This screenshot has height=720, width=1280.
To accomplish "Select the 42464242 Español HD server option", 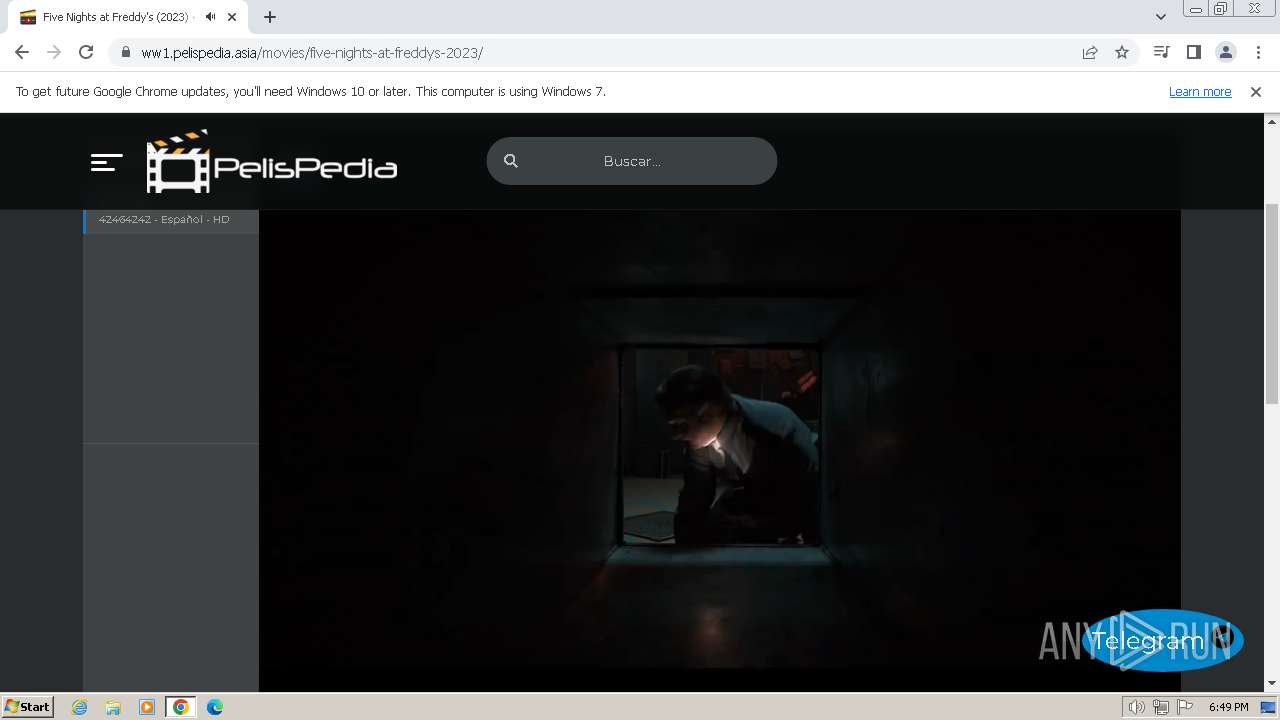I will click(171, 219).
